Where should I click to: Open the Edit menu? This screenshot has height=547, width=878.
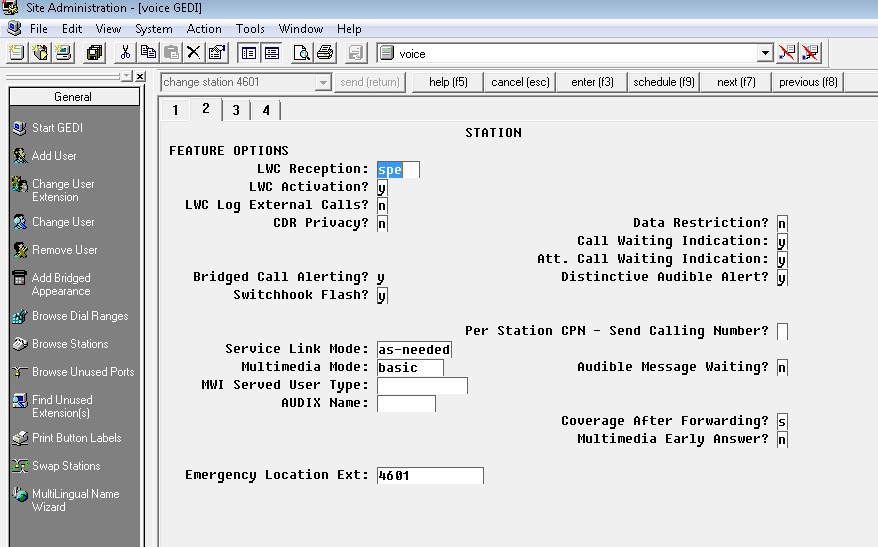click(x=72, y=29)
